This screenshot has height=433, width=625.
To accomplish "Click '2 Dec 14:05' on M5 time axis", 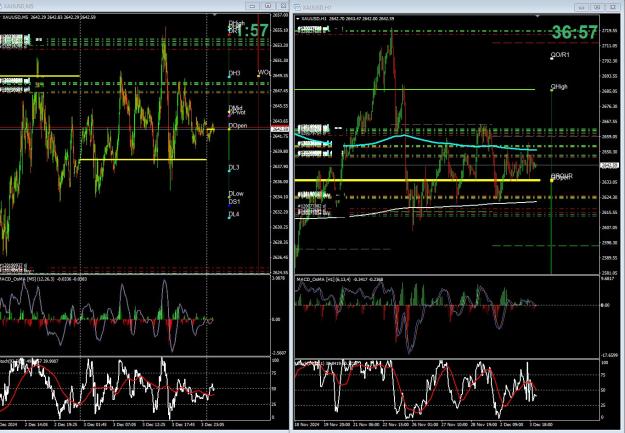I will 36,425.
